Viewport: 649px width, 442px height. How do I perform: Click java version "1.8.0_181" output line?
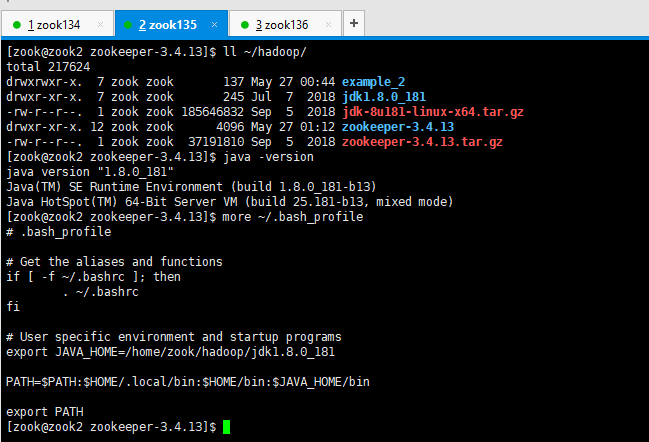point(90,172)
